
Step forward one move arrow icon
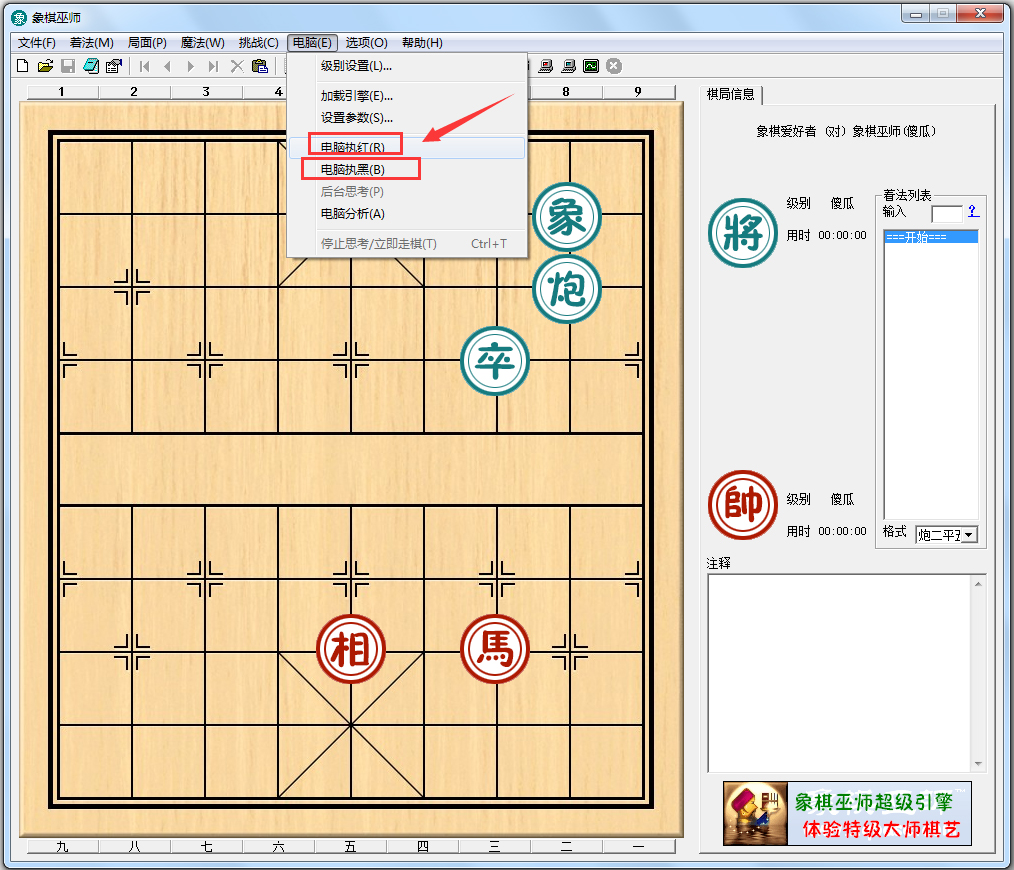pos(190,66)
